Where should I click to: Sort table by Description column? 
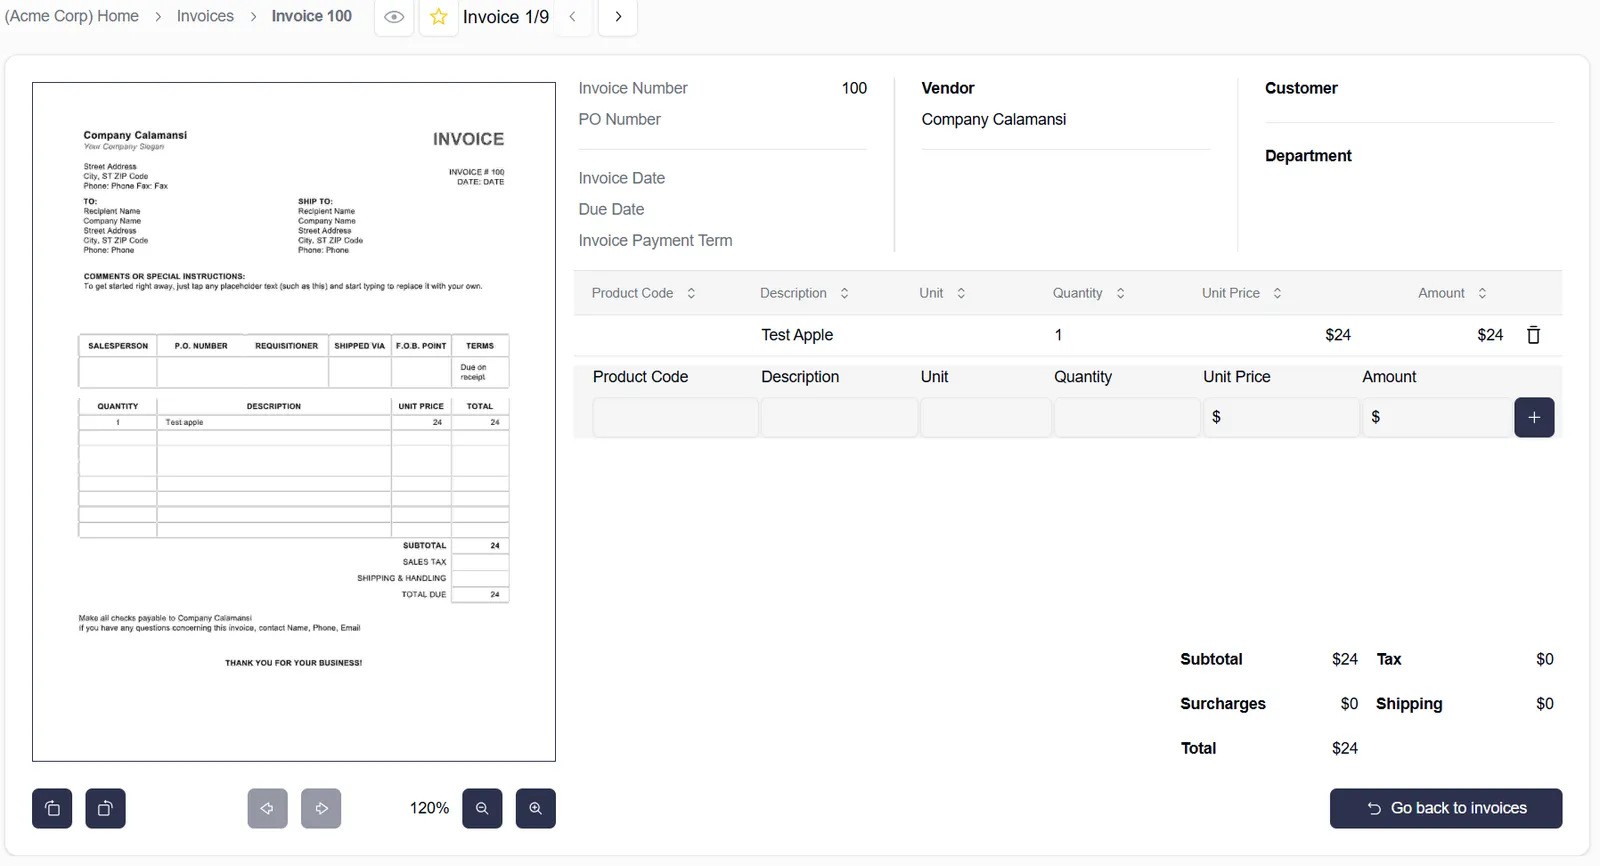click(x=804, y=293)
